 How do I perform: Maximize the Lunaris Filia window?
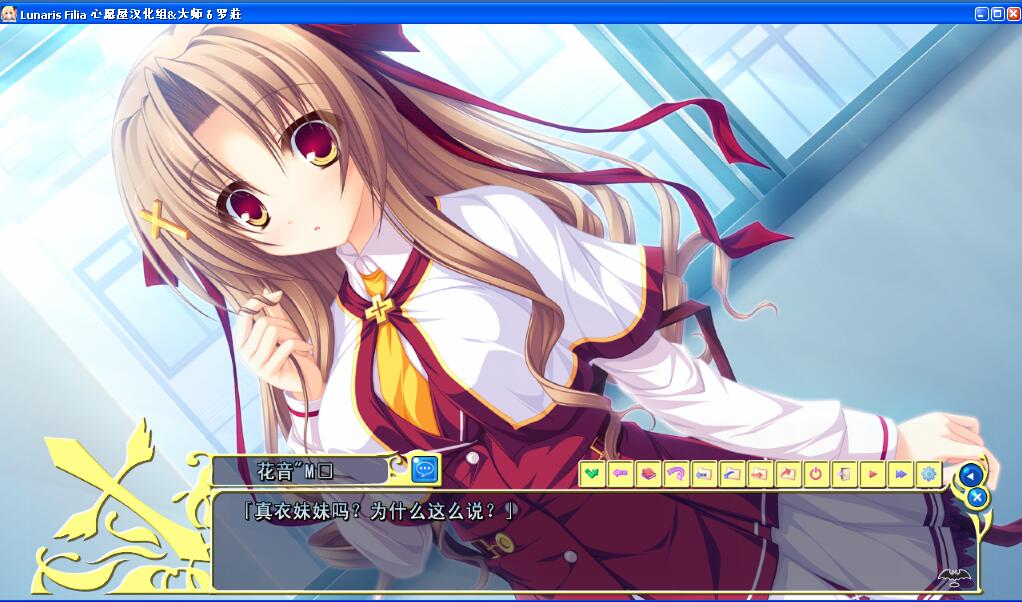[997, 14]
